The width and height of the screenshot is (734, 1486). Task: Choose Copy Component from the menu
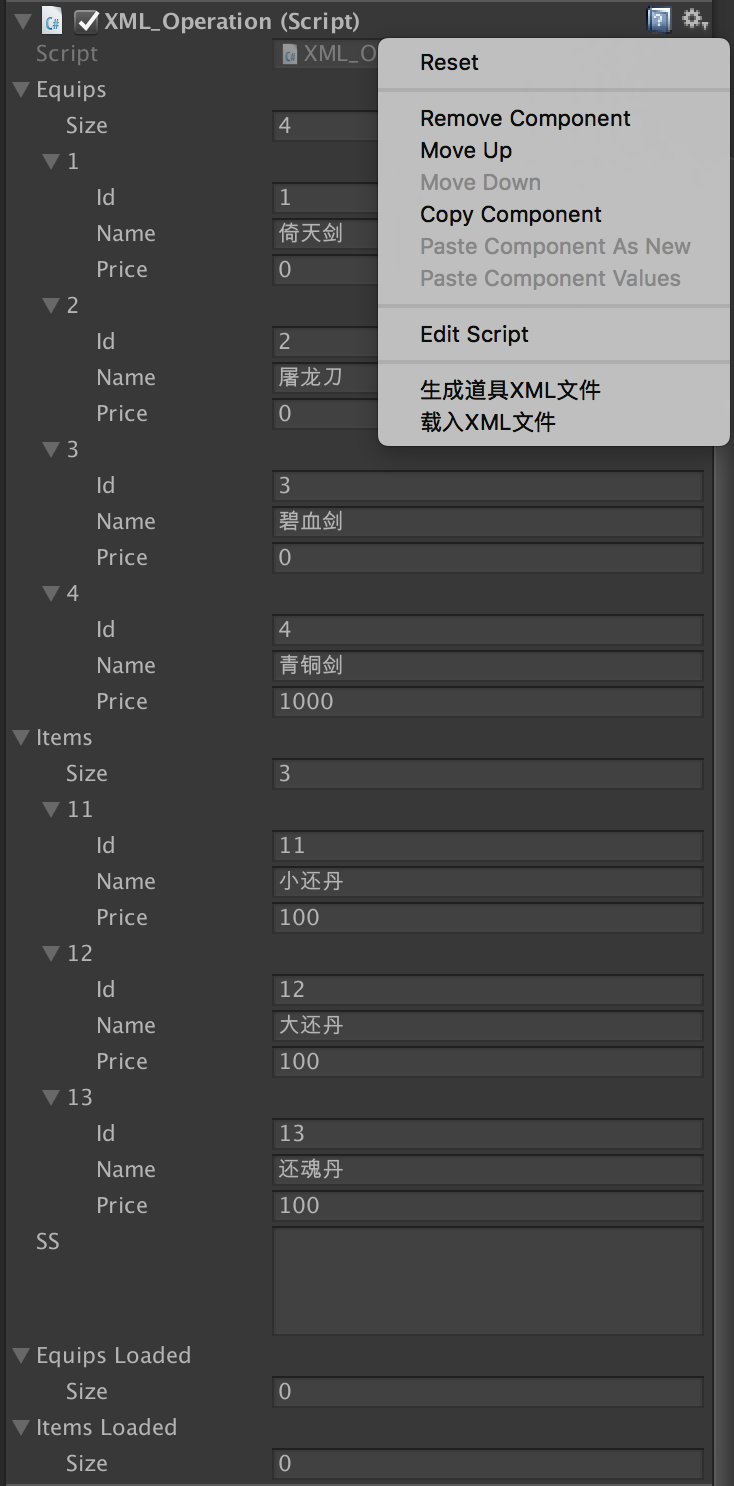(511, 214)
